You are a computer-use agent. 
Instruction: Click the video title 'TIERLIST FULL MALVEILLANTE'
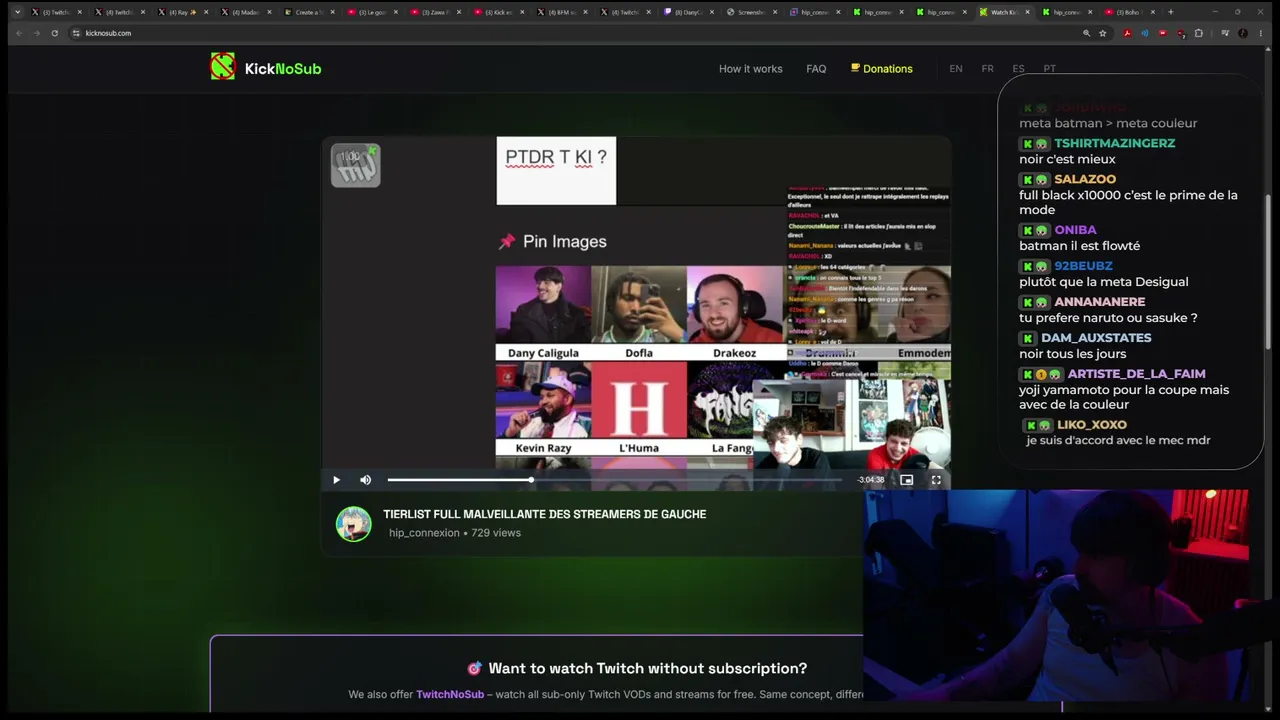click(545, 514)
